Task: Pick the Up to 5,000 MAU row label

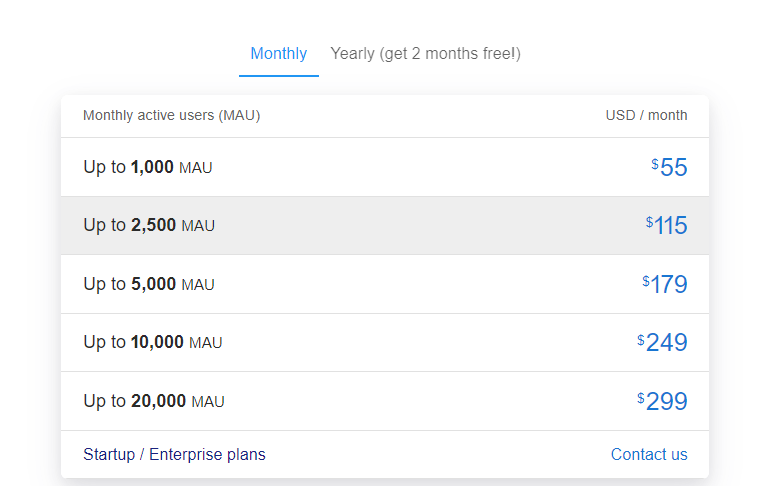Action: pos(149,284)
